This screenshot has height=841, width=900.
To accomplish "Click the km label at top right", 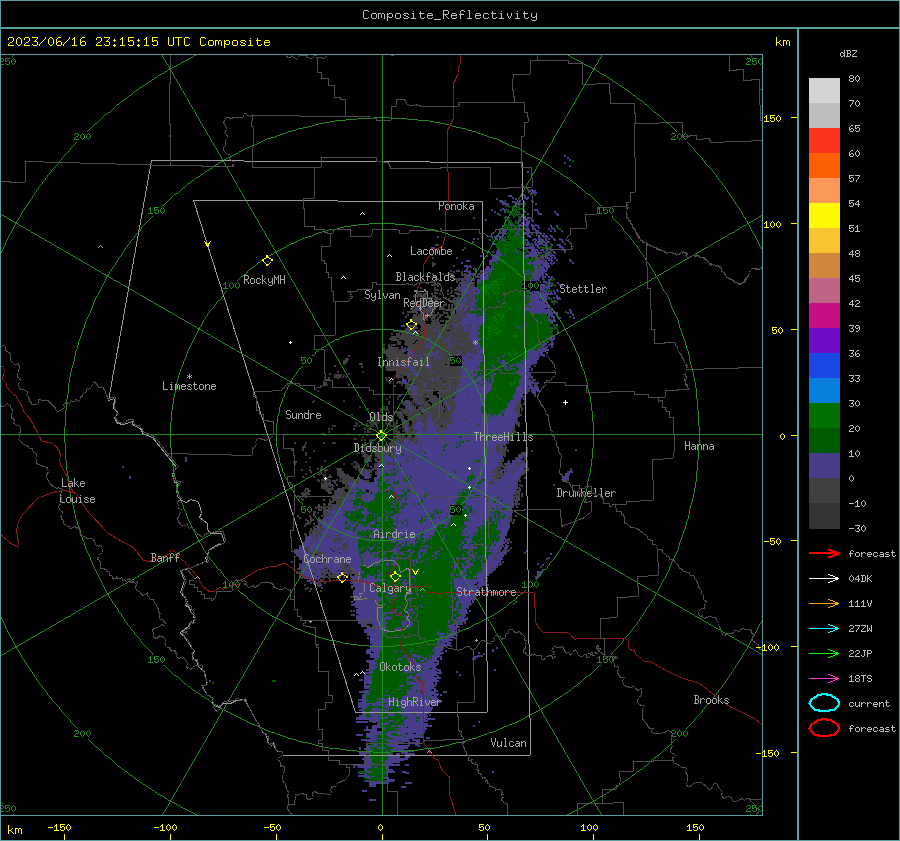I will 782,42.
